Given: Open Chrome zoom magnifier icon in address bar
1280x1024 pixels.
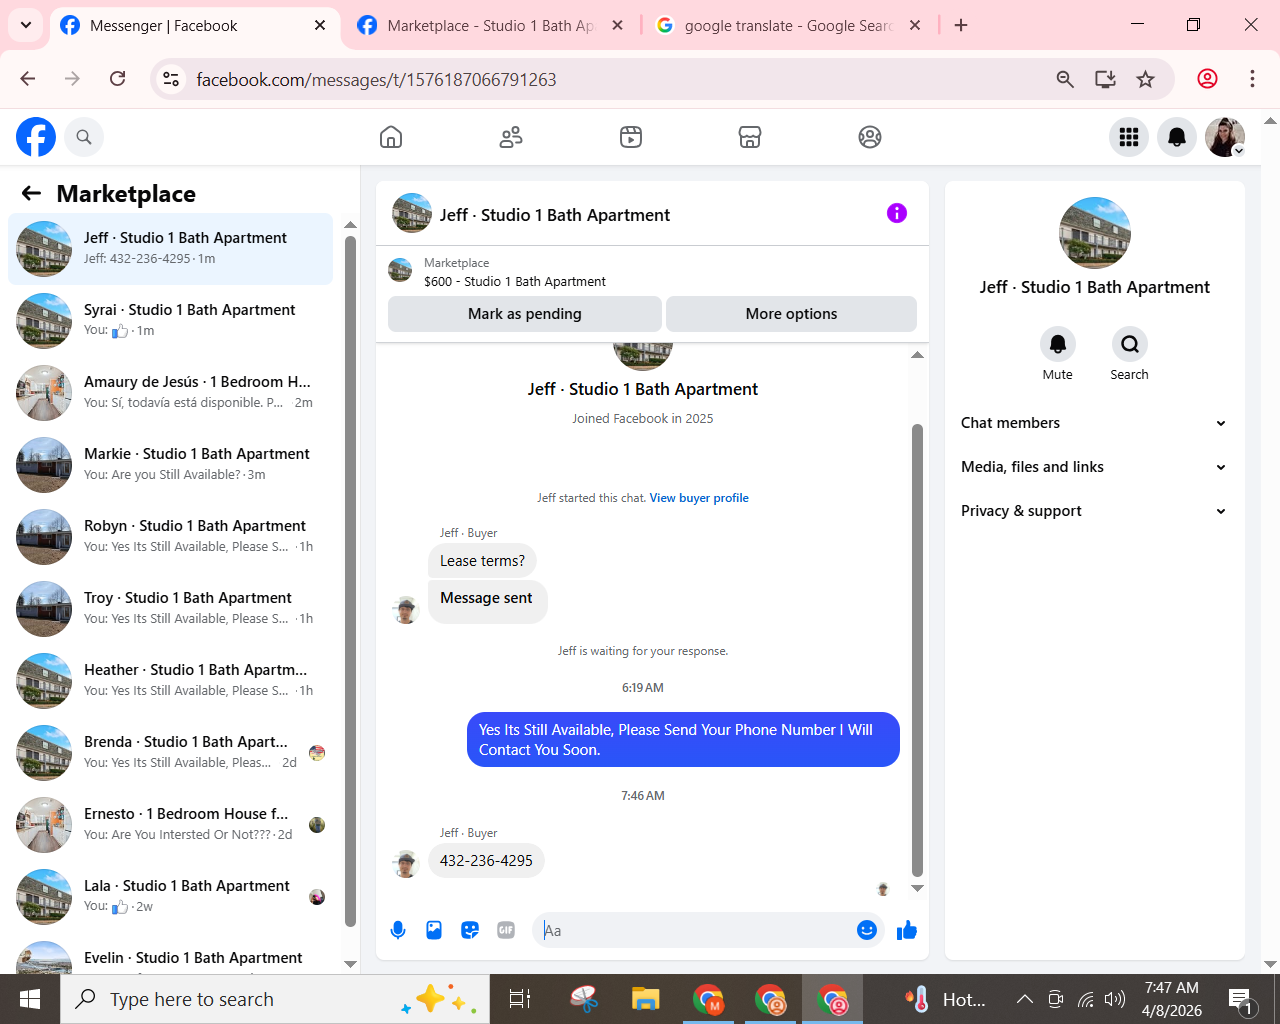Looking at the screenshot, I should [x=1065, y=79].
